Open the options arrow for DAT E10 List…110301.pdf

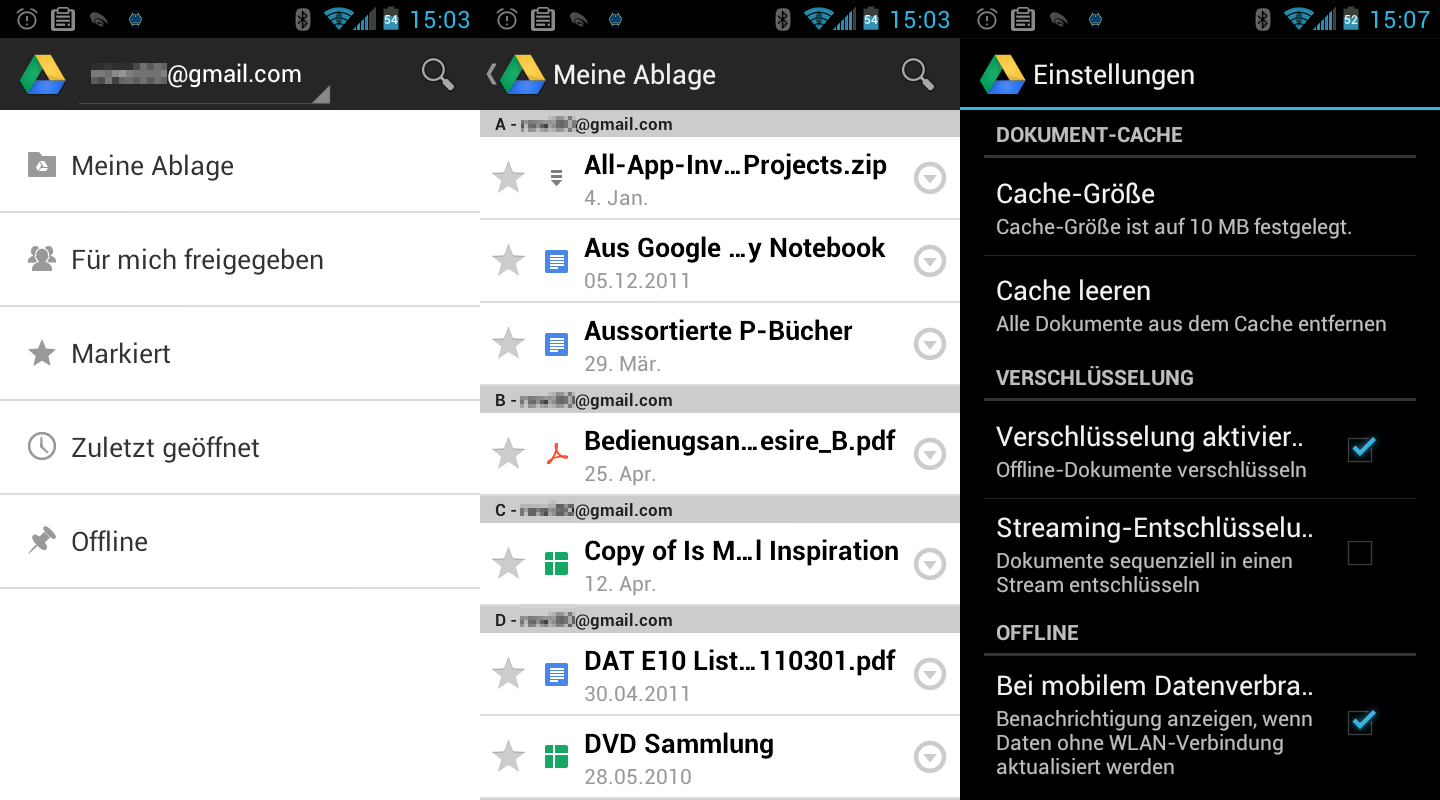(x=930, y=674)
